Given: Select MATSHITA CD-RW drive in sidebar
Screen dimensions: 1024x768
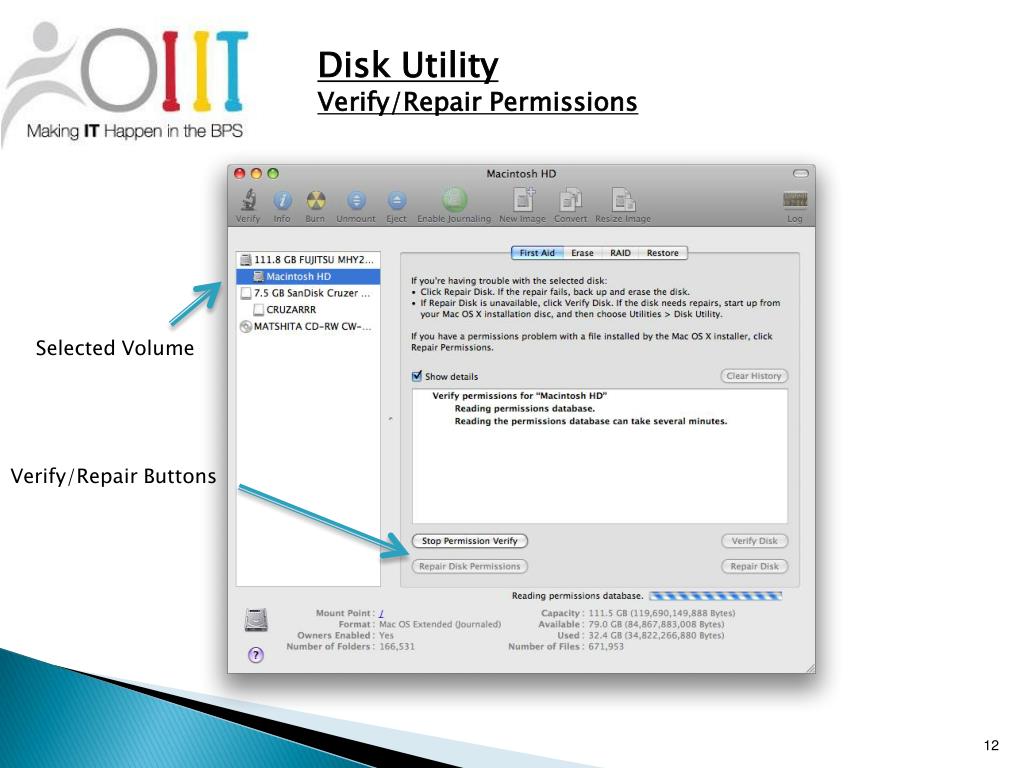Looking at the screenshot, I should pyautogui.click(x=308, y=327).
